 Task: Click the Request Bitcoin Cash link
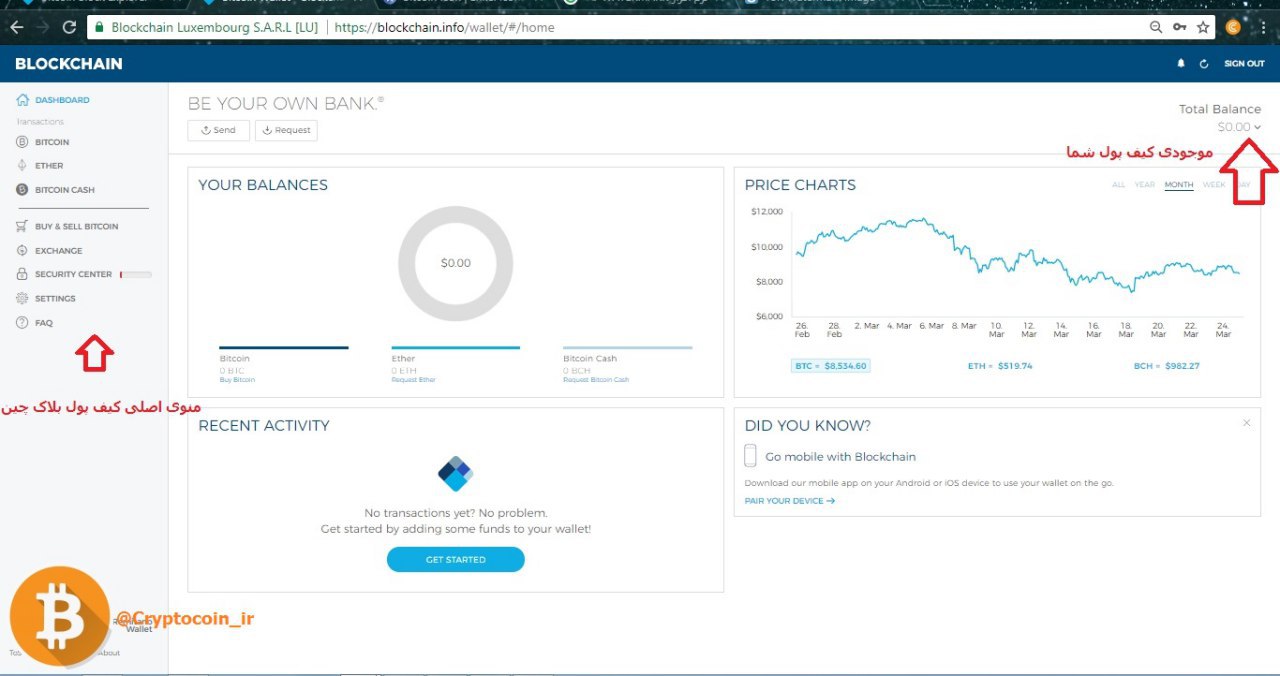[x=596, y=380]
